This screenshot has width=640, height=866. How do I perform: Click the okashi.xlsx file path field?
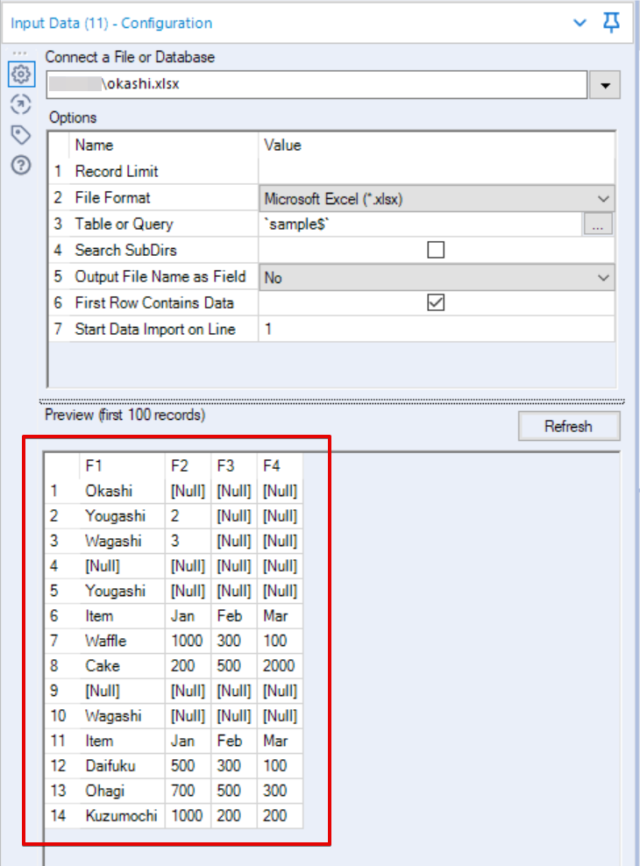tap(315, 85)
